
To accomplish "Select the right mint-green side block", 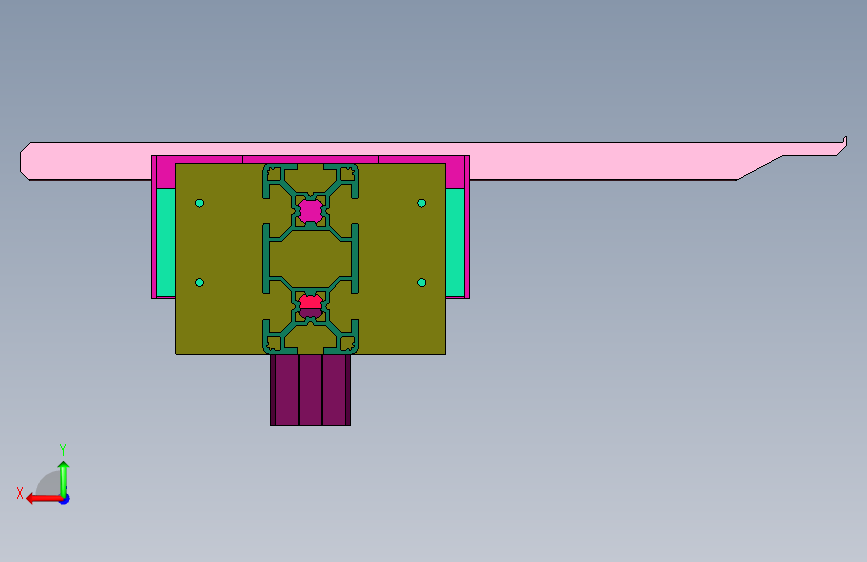I will click(x=455, y=242).
